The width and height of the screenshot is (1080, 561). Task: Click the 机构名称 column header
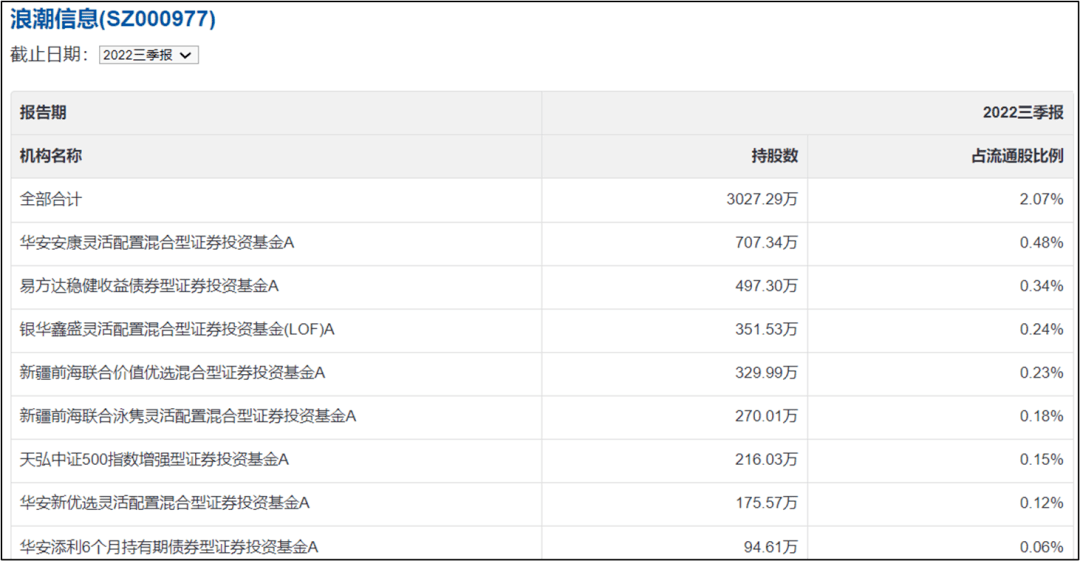[51, 156]
